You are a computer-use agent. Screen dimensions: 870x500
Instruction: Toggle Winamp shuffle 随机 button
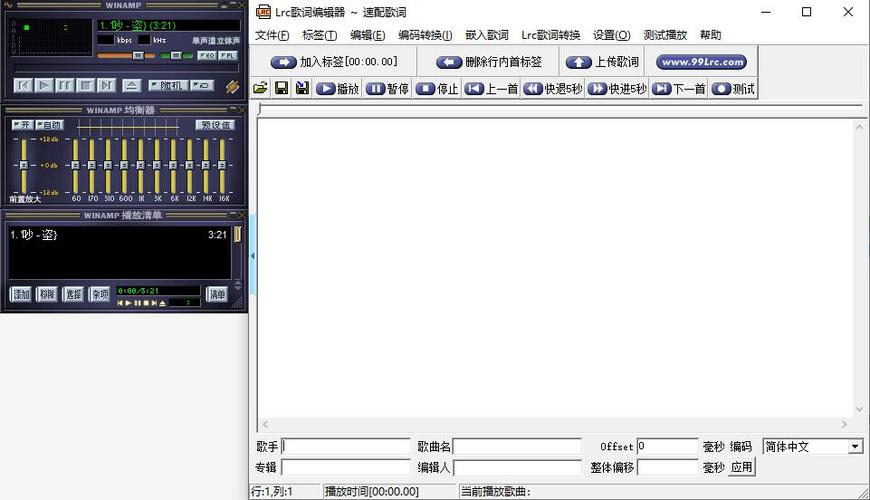click(x=167, y=86)
